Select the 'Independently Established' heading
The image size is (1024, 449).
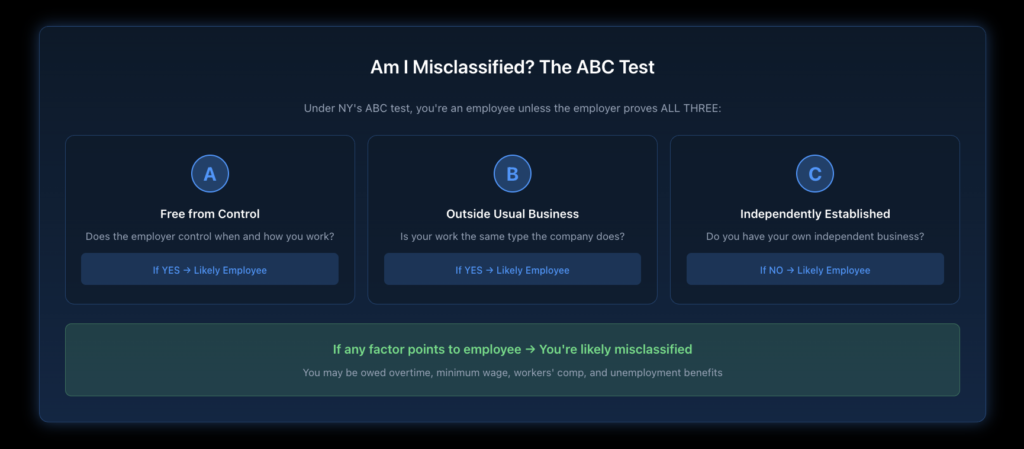pyautogui.click(x=815, y=214)
